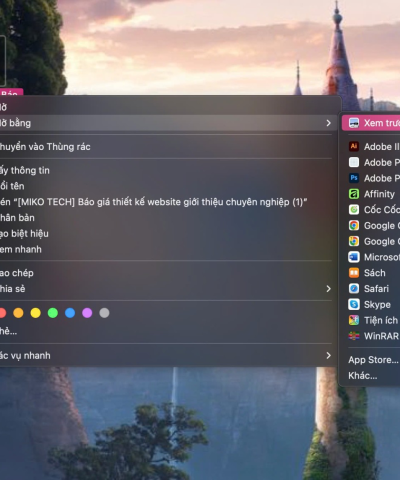
Task: Open with Adobe Illustrator icon
Action: point(354,146)
